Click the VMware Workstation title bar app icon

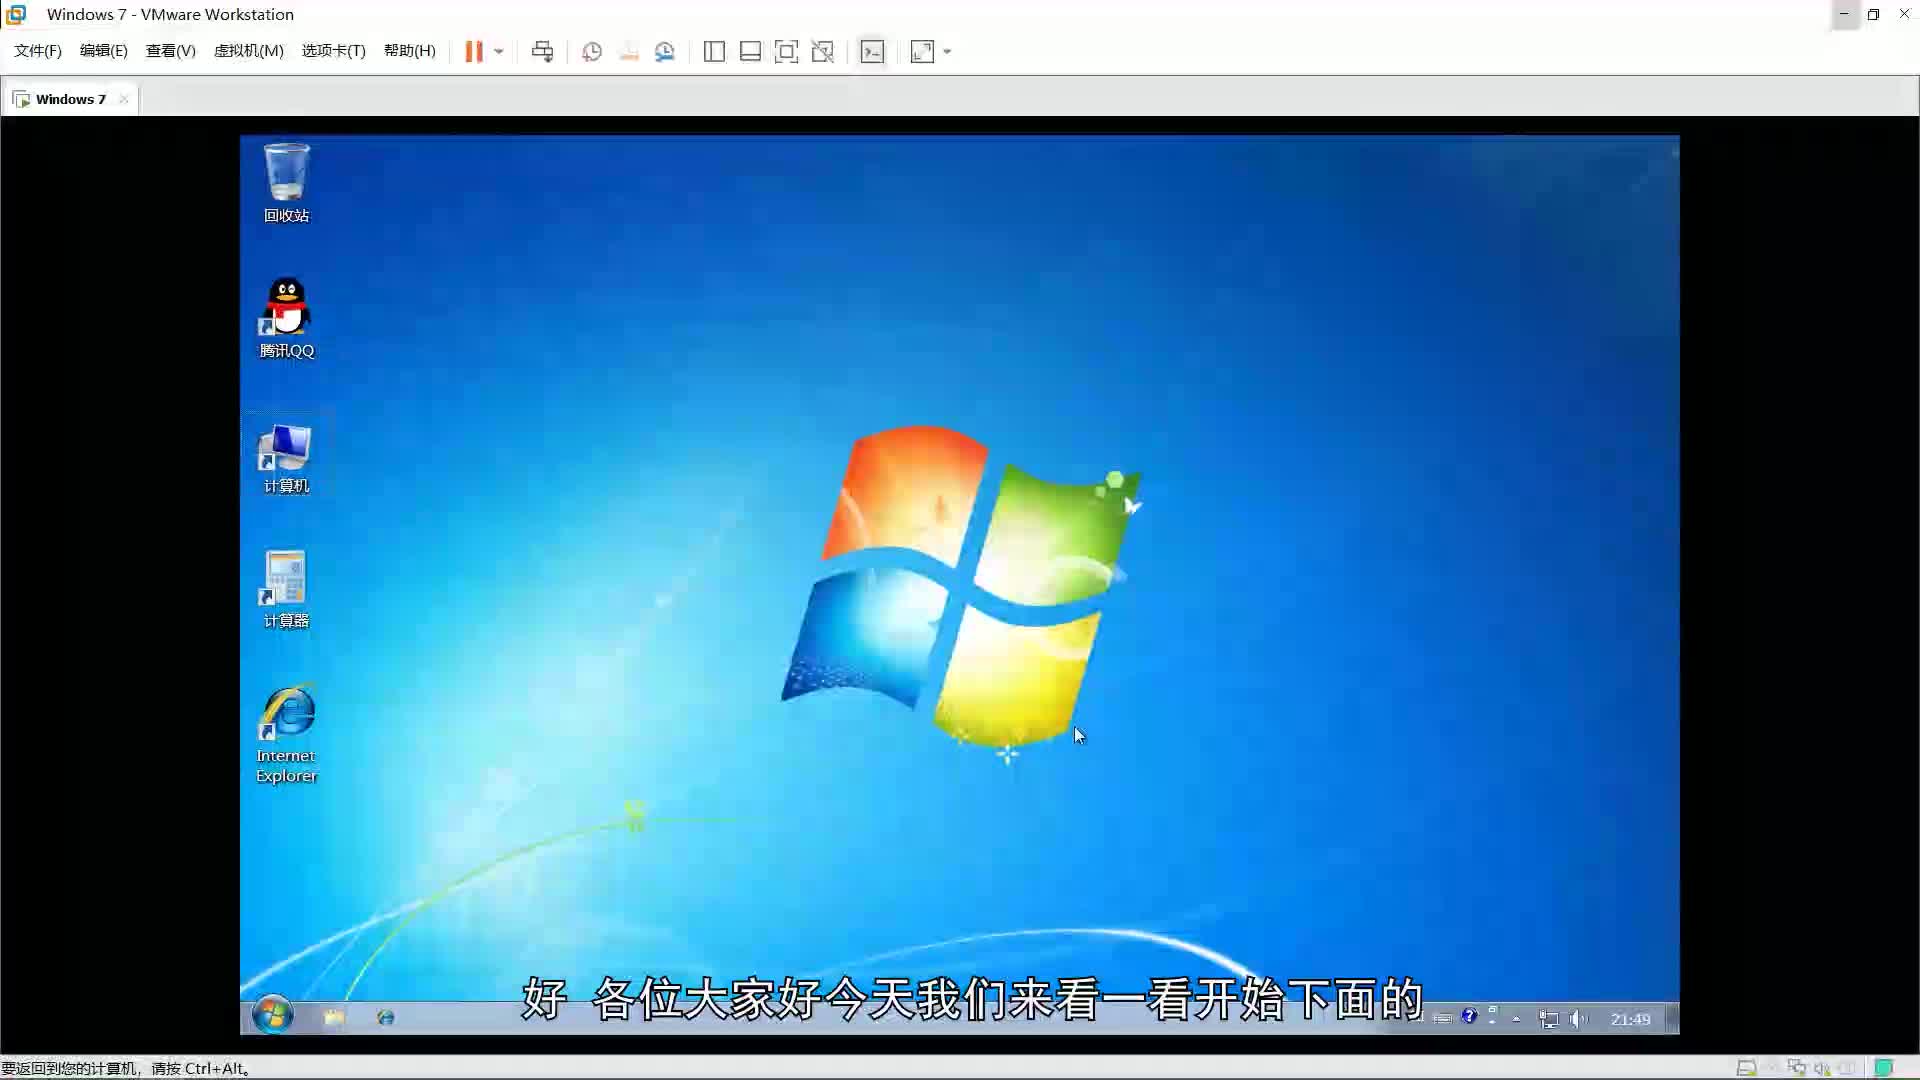coord(17,14)
